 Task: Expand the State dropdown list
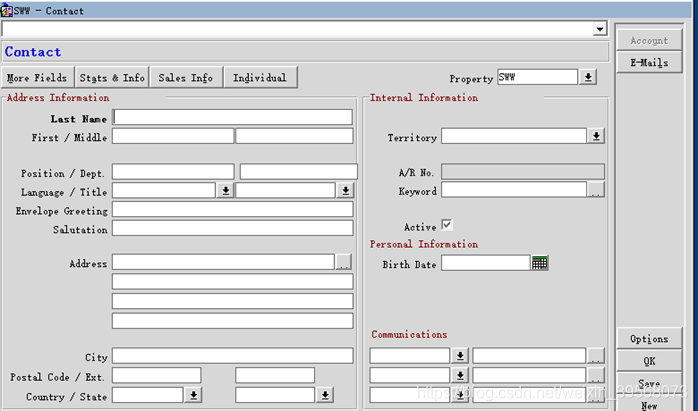point(325,395)
